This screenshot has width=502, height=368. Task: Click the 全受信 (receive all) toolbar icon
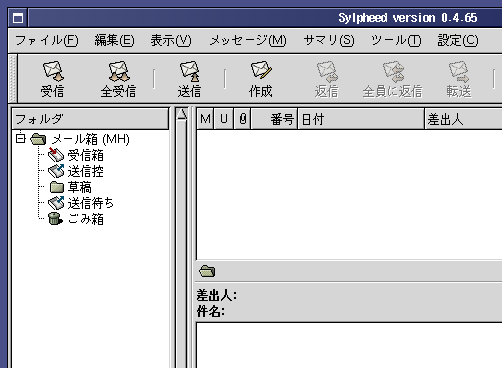click(119, 71)
